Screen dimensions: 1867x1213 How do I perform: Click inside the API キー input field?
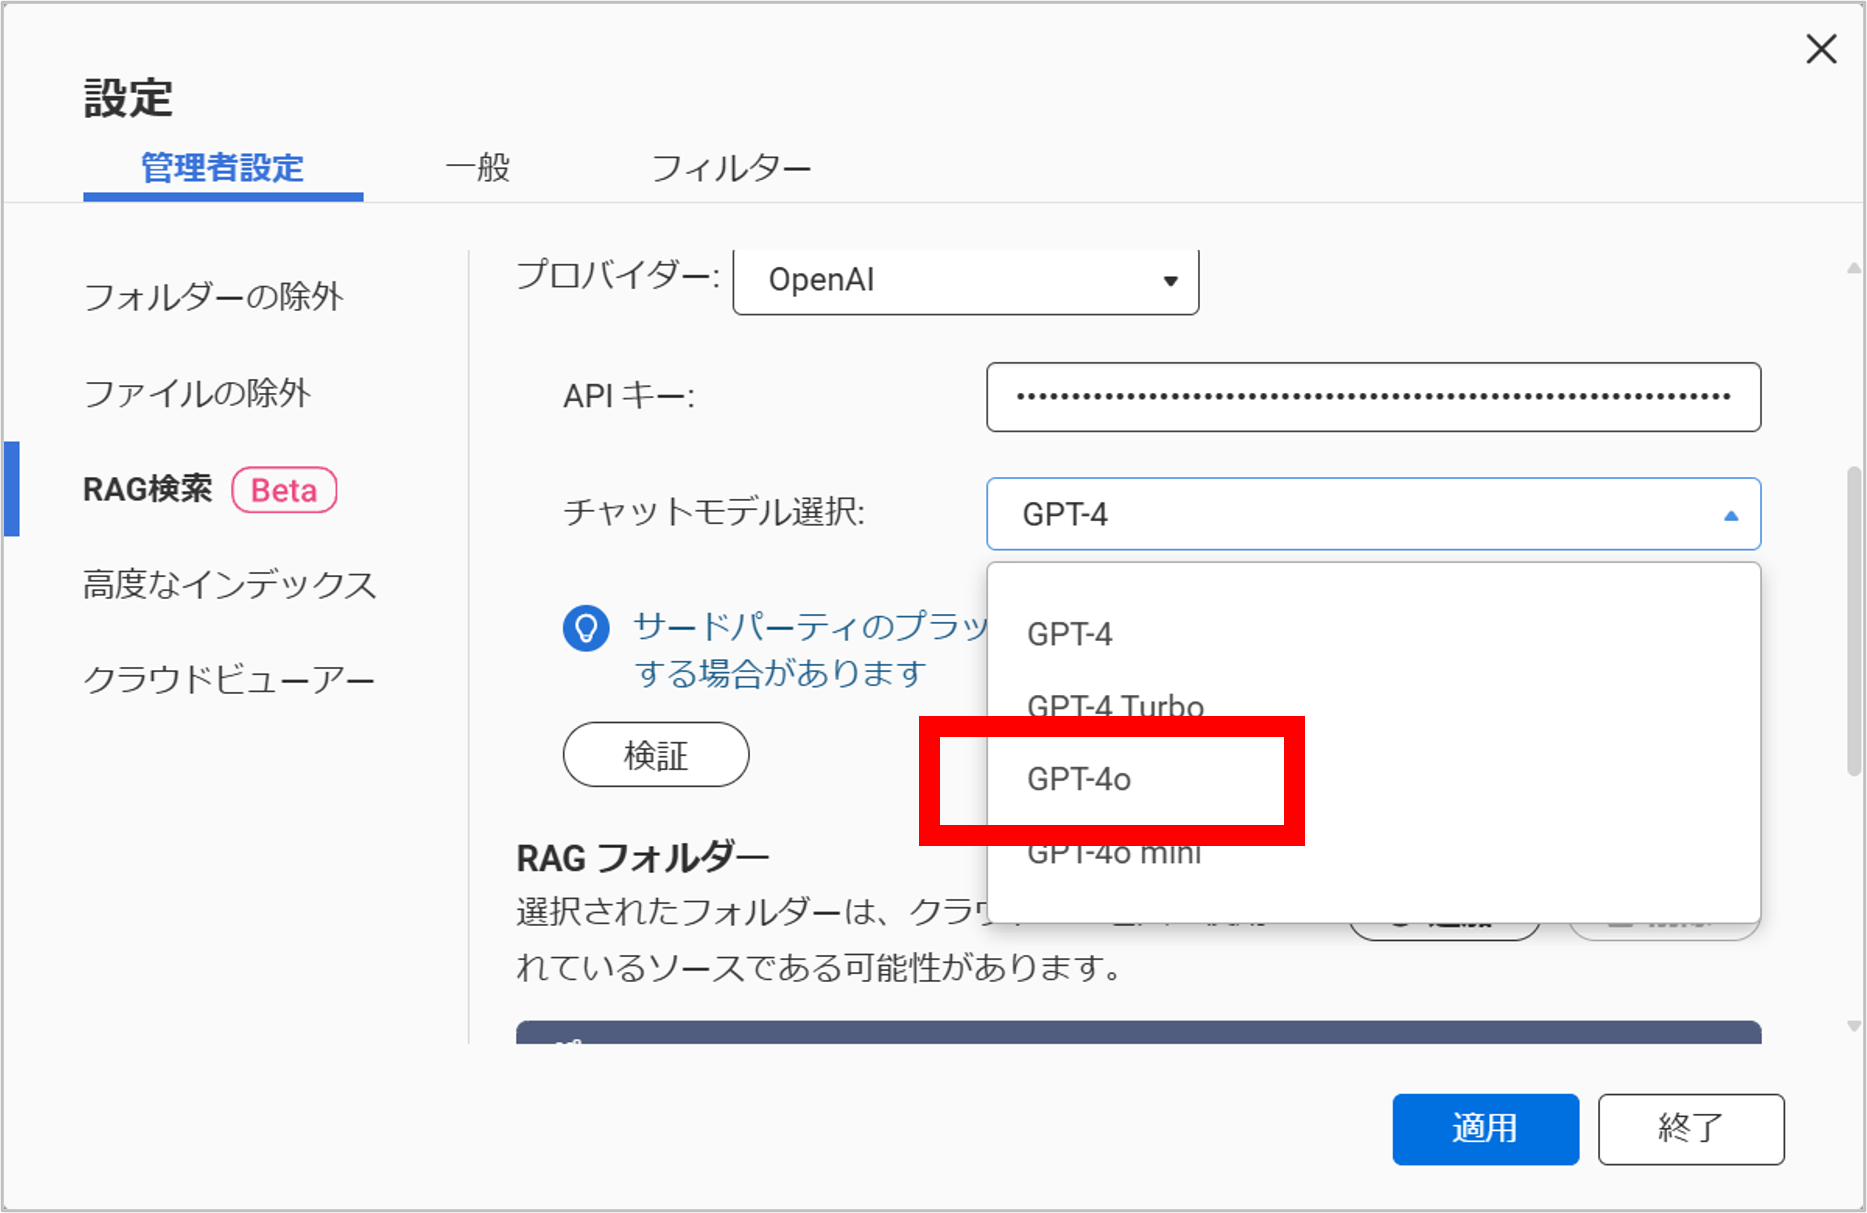click(1372, 397)
